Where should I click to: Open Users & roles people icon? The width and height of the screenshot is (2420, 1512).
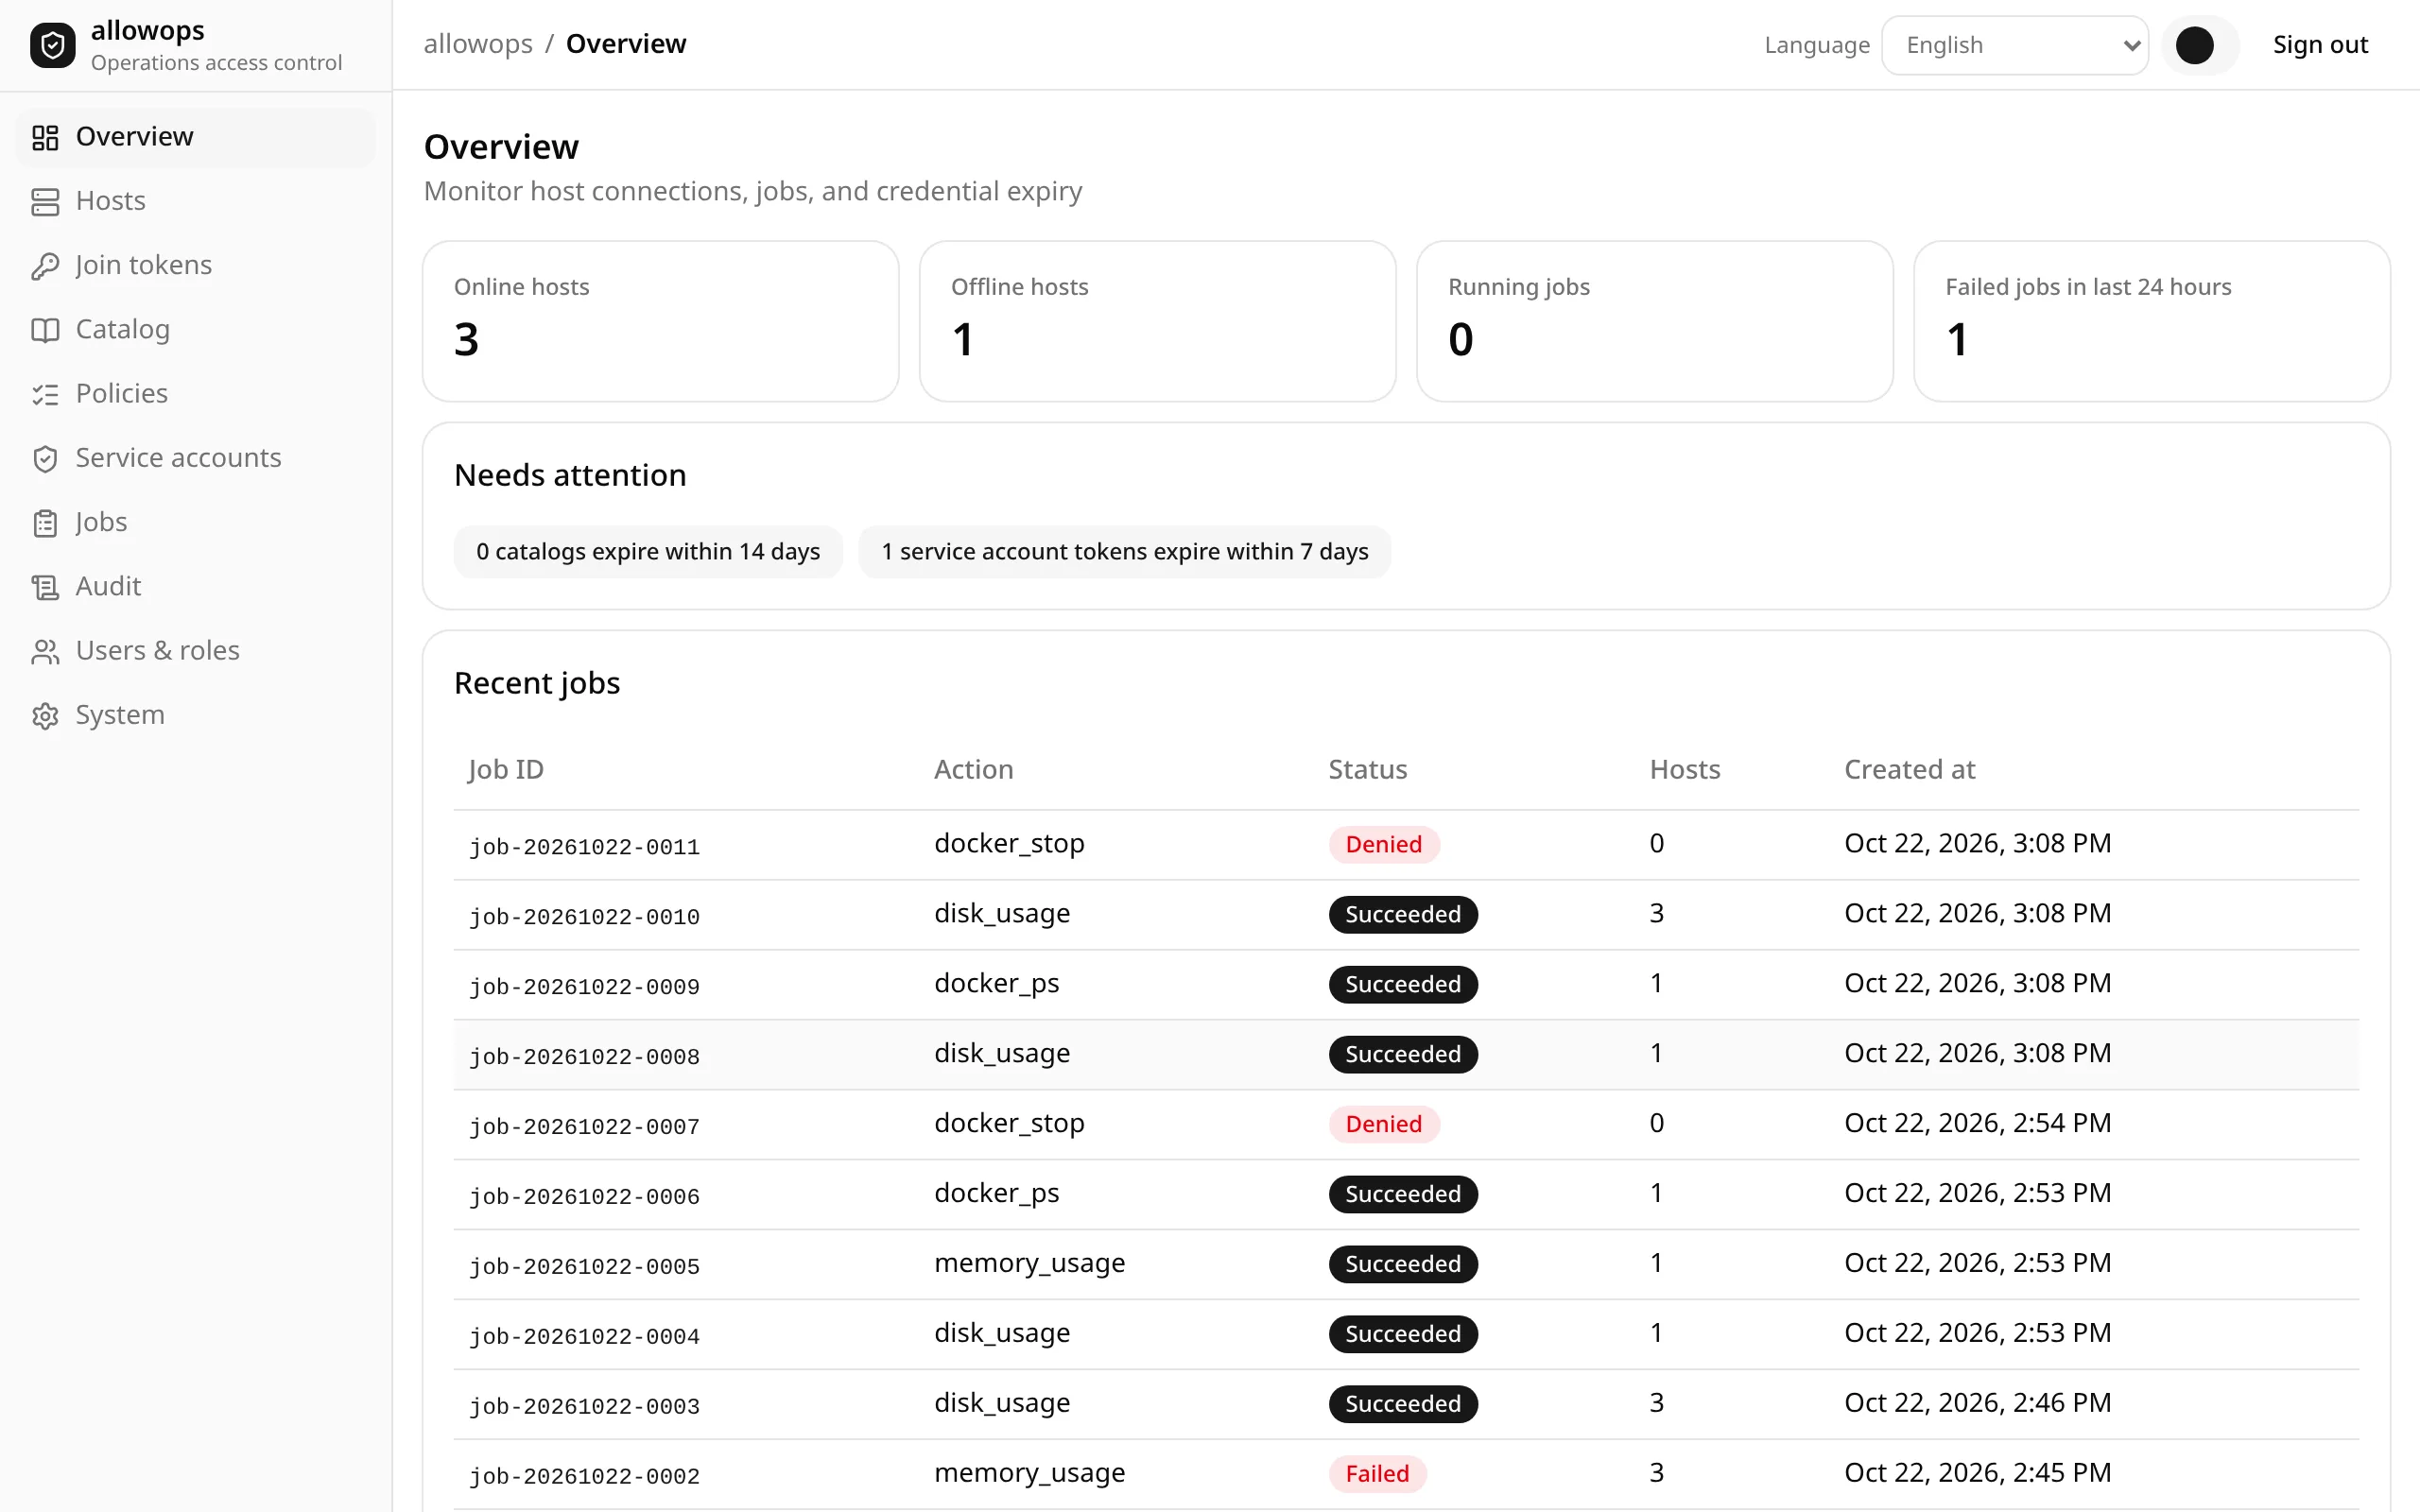45,651
